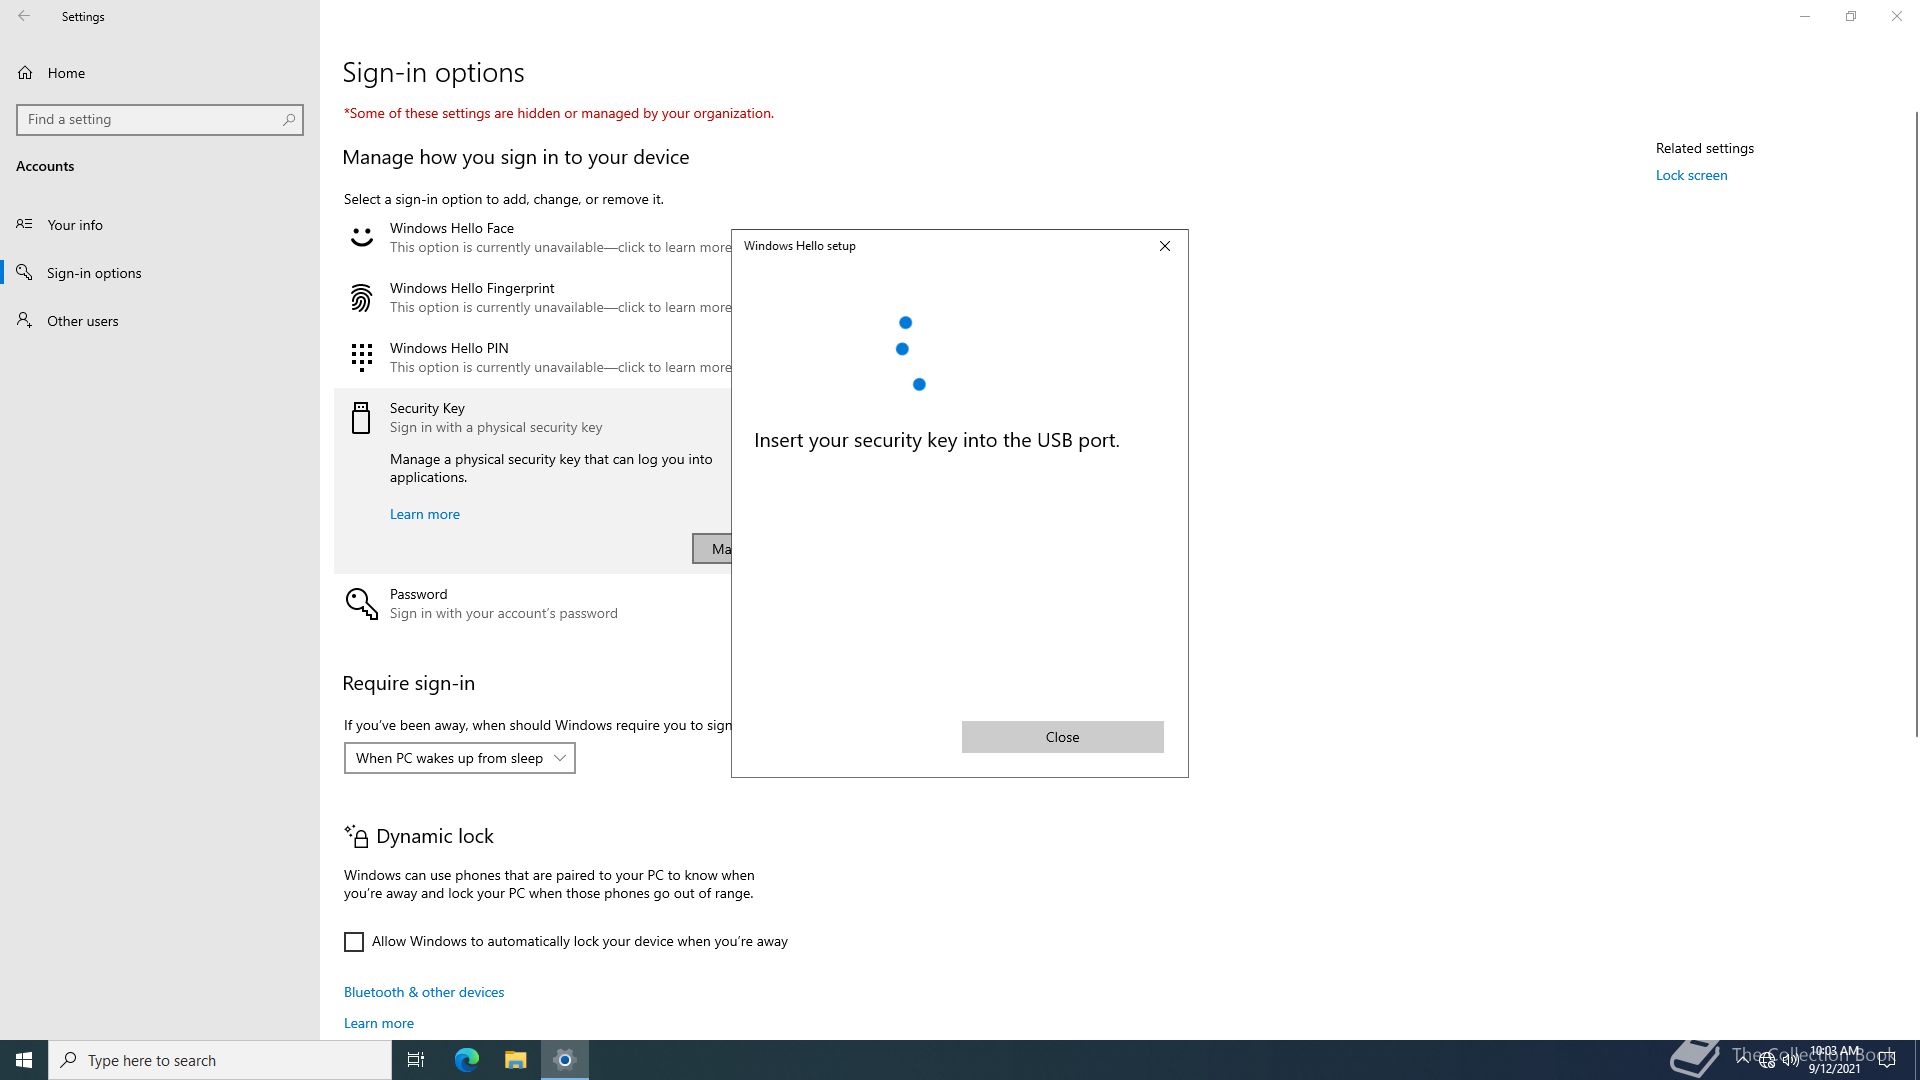
Task: Click the search magnifier in Find a setting
Action: [x=289, y=119]
